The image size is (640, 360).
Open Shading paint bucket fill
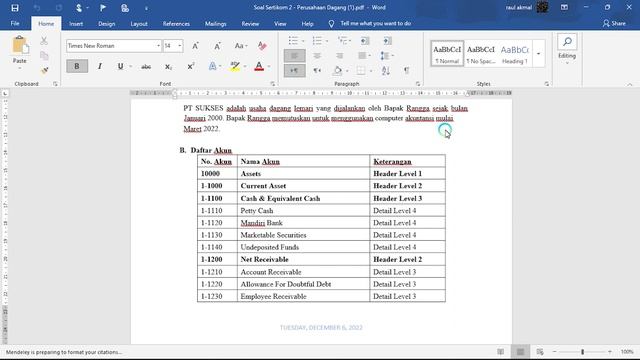click(337, 71)
